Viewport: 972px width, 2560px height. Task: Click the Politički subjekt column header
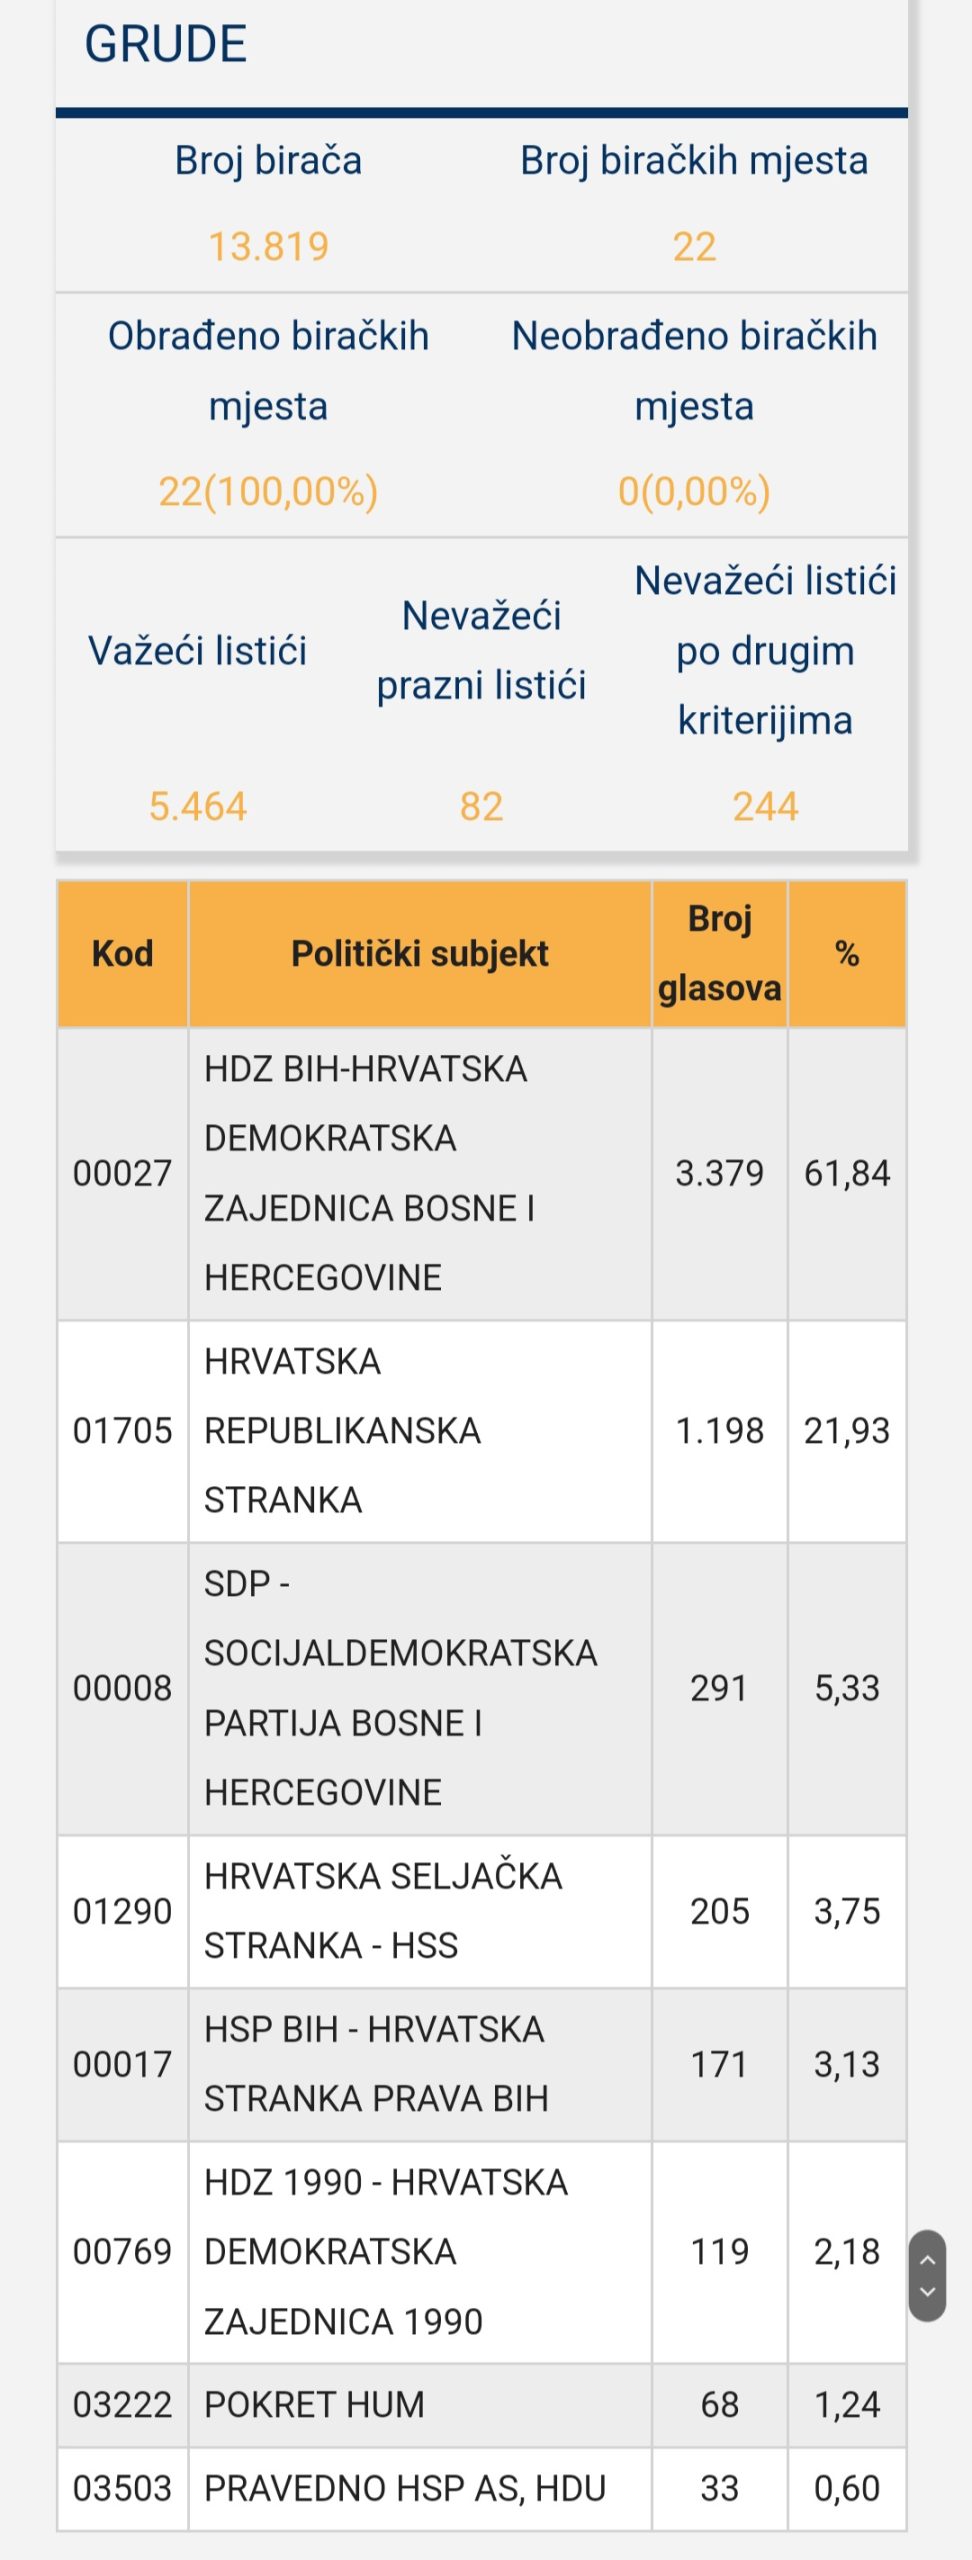click(420, 954)
